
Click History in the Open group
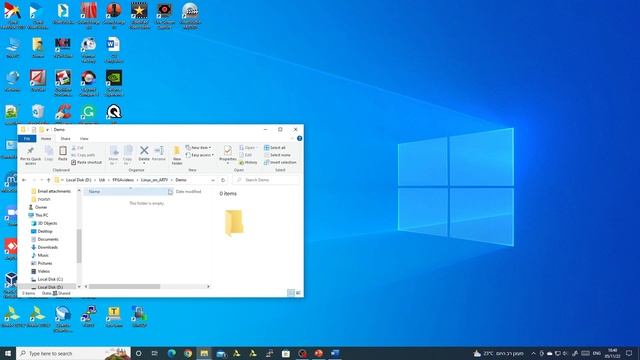[248, 162]
